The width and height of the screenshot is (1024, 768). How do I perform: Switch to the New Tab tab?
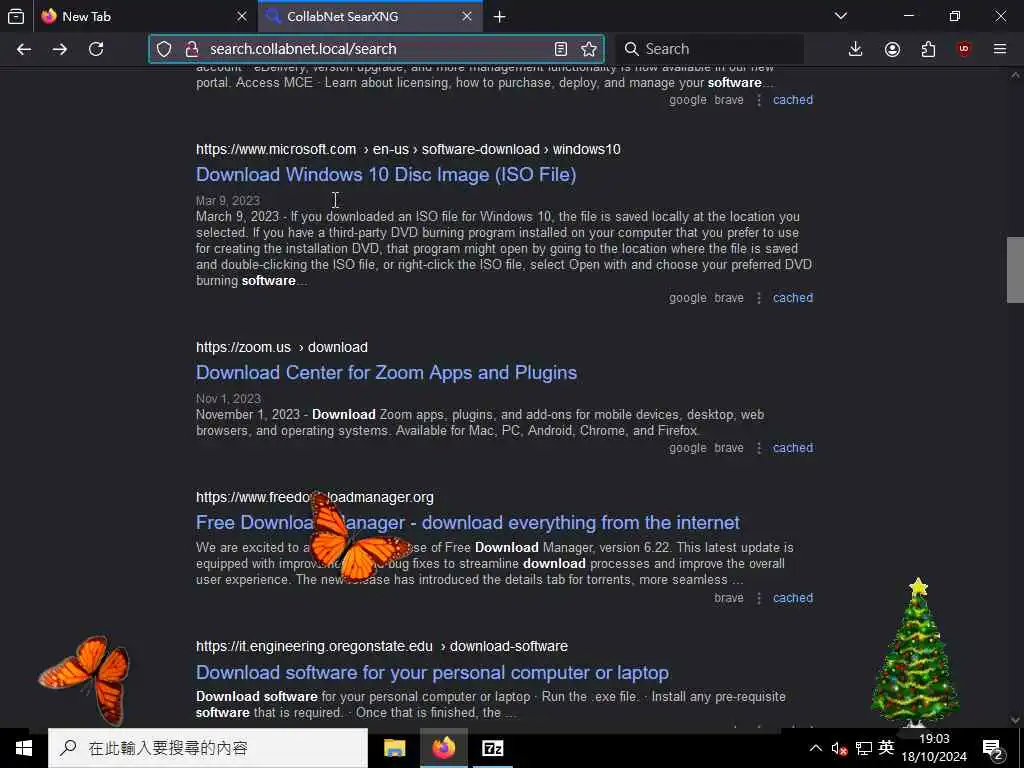pyautogui.click(x=145, y=16)
